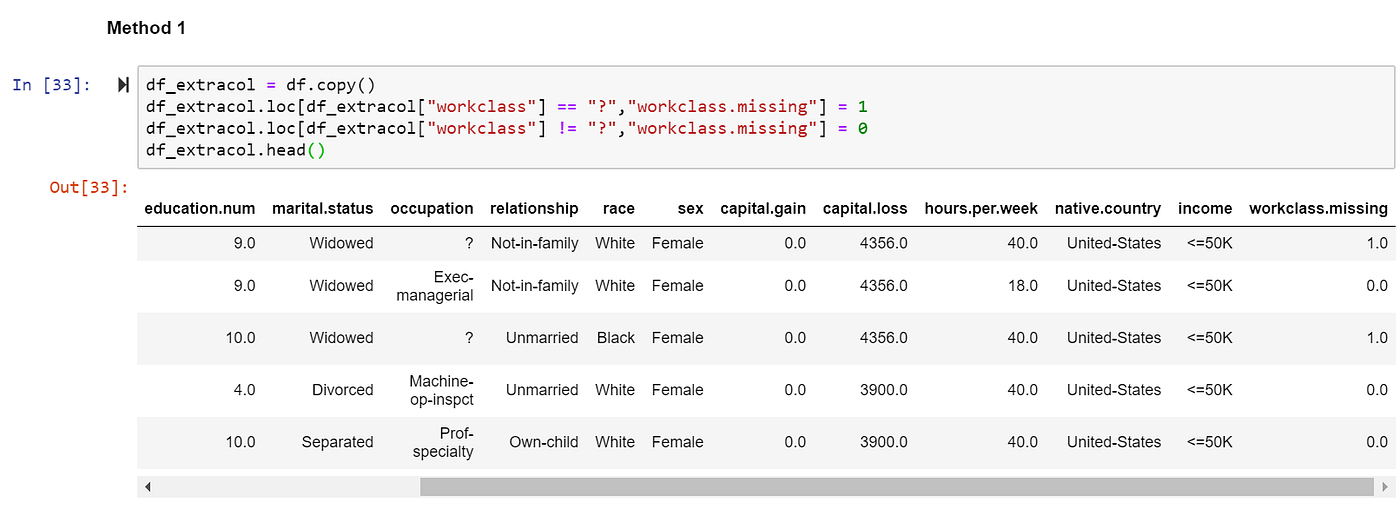Click the df.copy() code line
This screenshot has height=516, width=1400.
[260, 85]
